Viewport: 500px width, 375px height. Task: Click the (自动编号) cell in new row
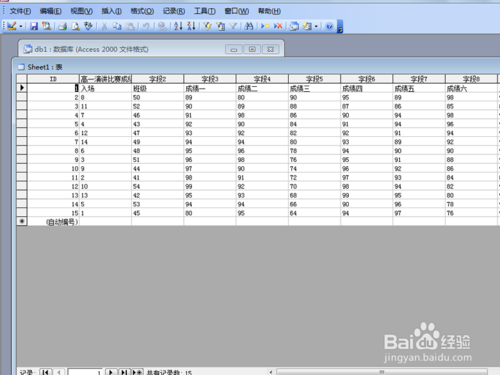(x=53, y=222)
